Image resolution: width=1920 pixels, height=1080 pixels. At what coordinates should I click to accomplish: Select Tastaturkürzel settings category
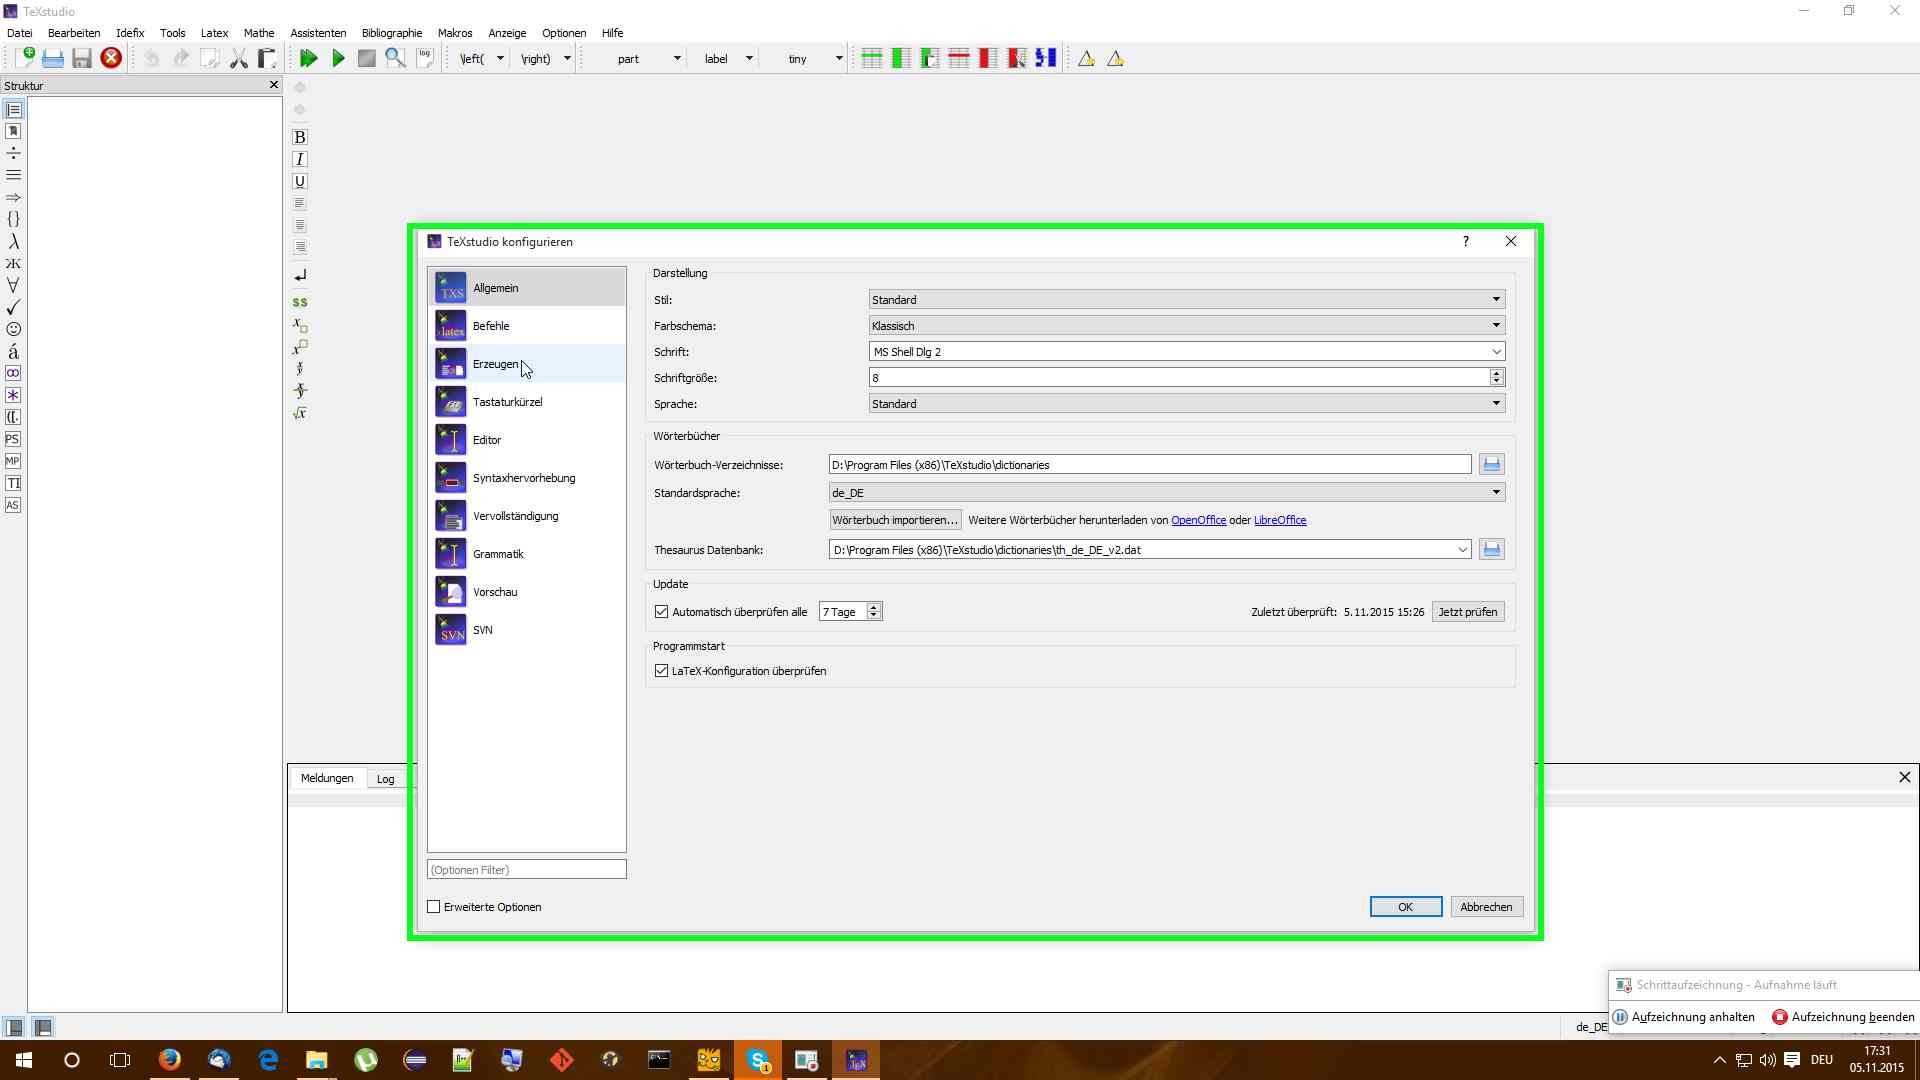527,402
